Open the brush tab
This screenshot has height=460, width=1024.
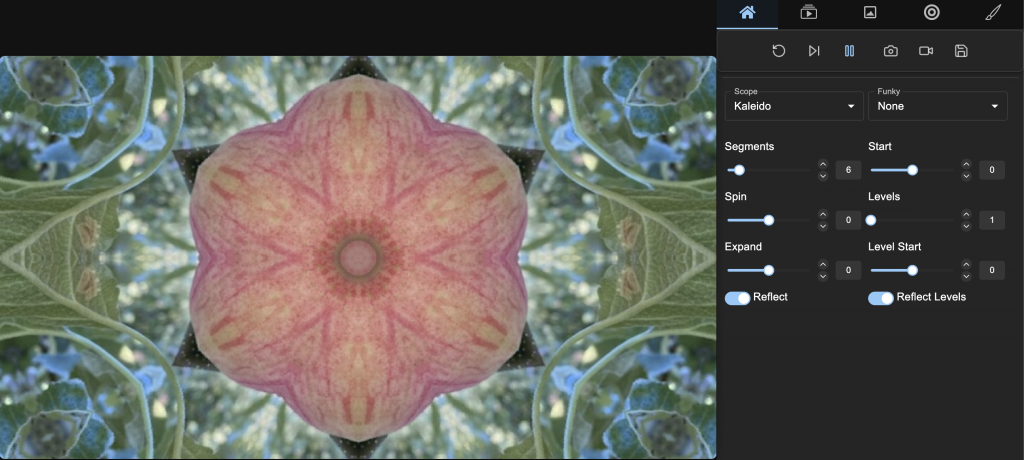pos(993,13)
